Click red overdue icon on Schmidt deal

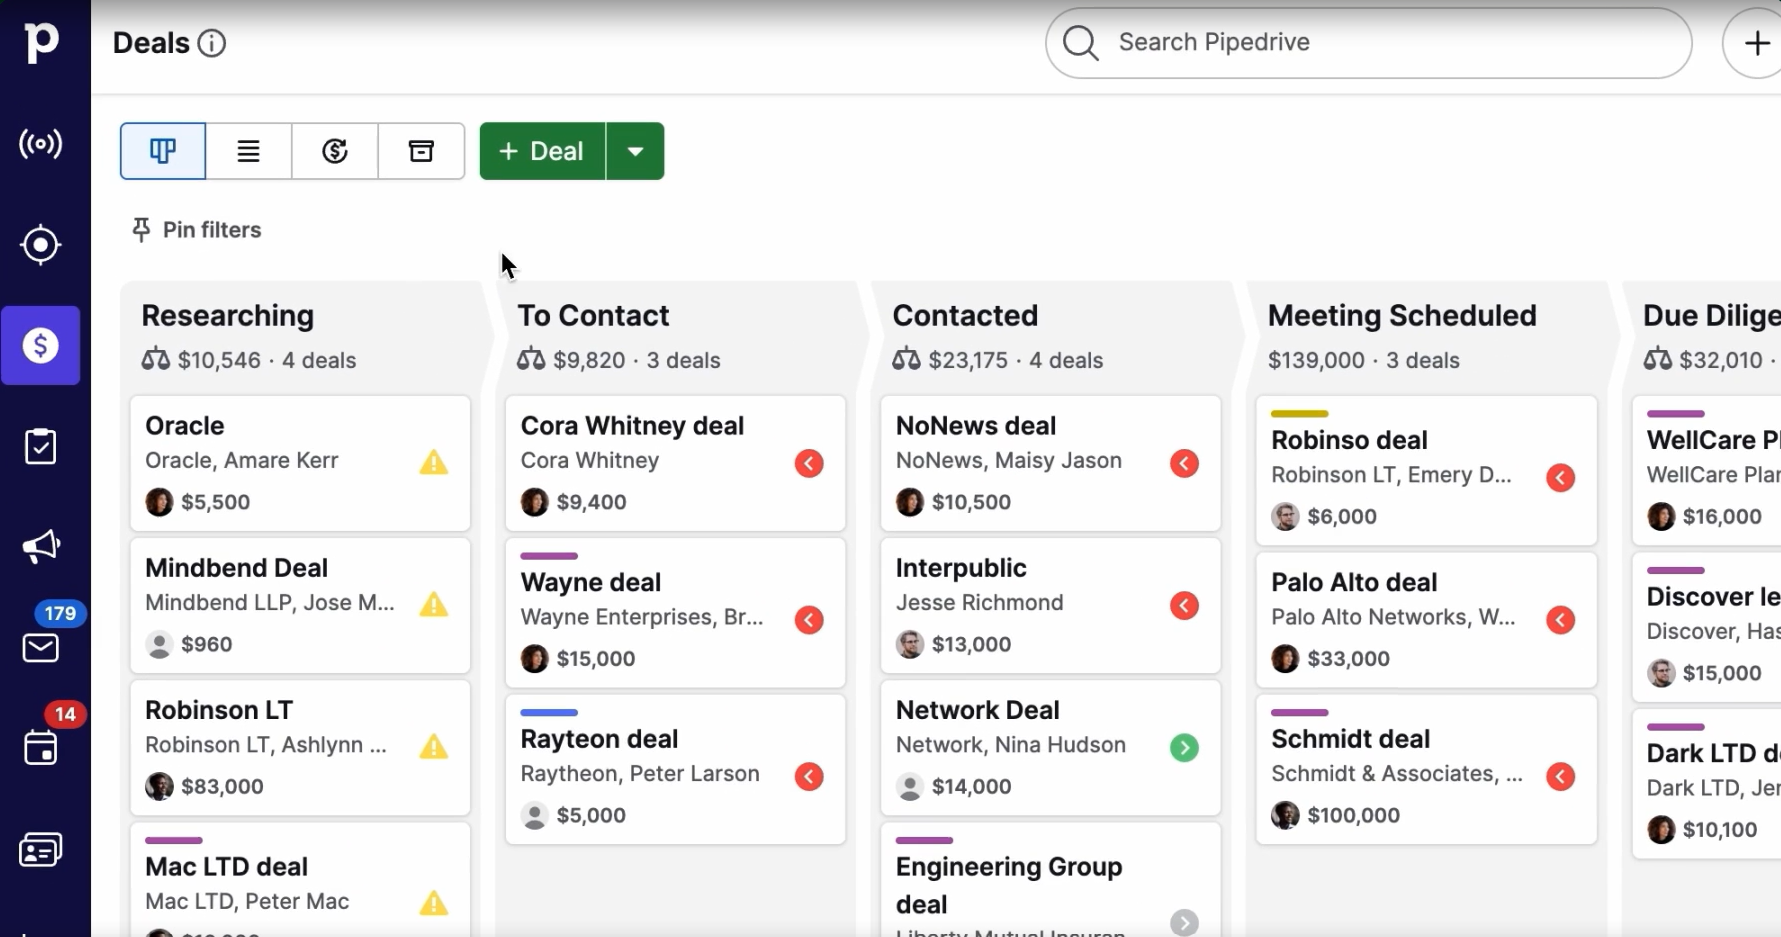pos(1560,777)
